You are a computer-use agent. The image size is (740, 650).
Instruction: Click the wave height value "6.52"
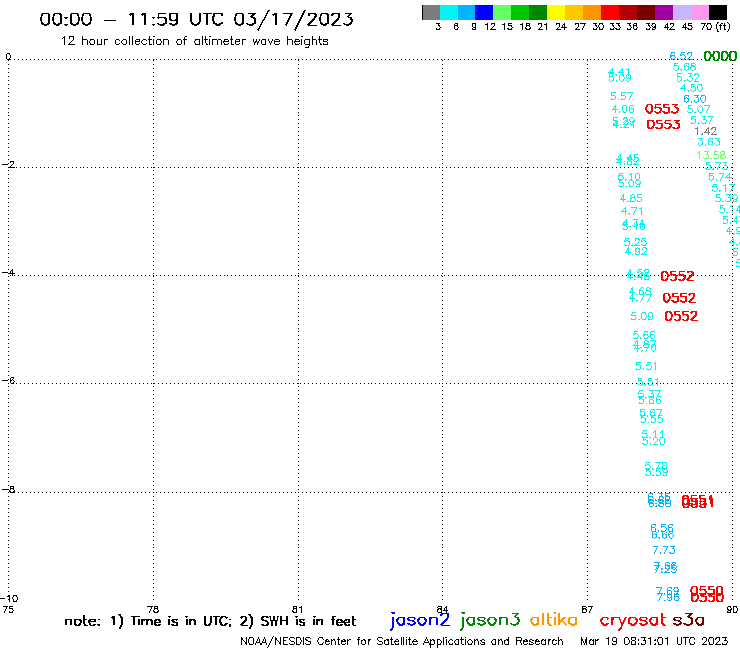681,56
